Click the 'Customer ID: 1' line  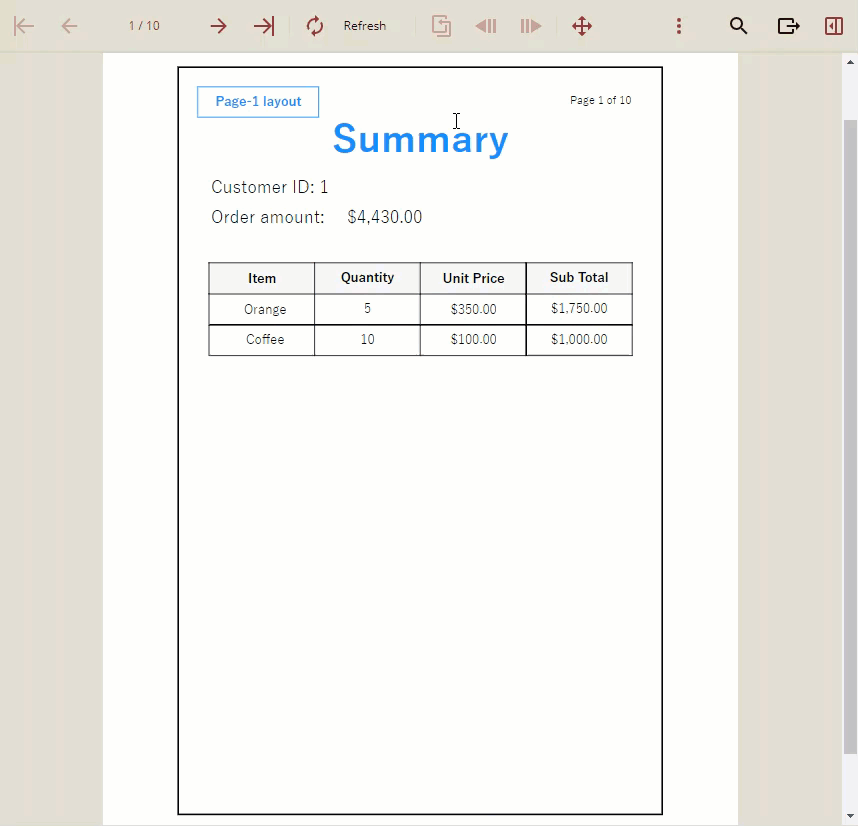click(269, 187)
